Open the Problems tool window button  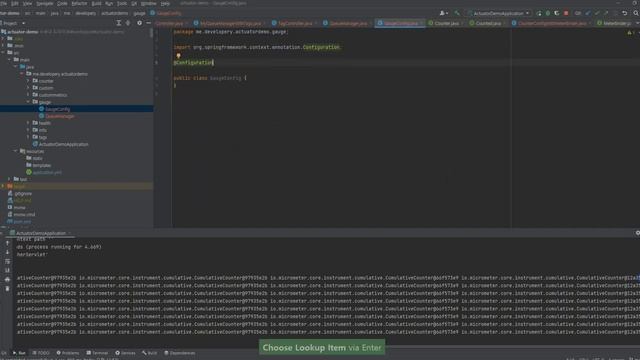[68, 353]
